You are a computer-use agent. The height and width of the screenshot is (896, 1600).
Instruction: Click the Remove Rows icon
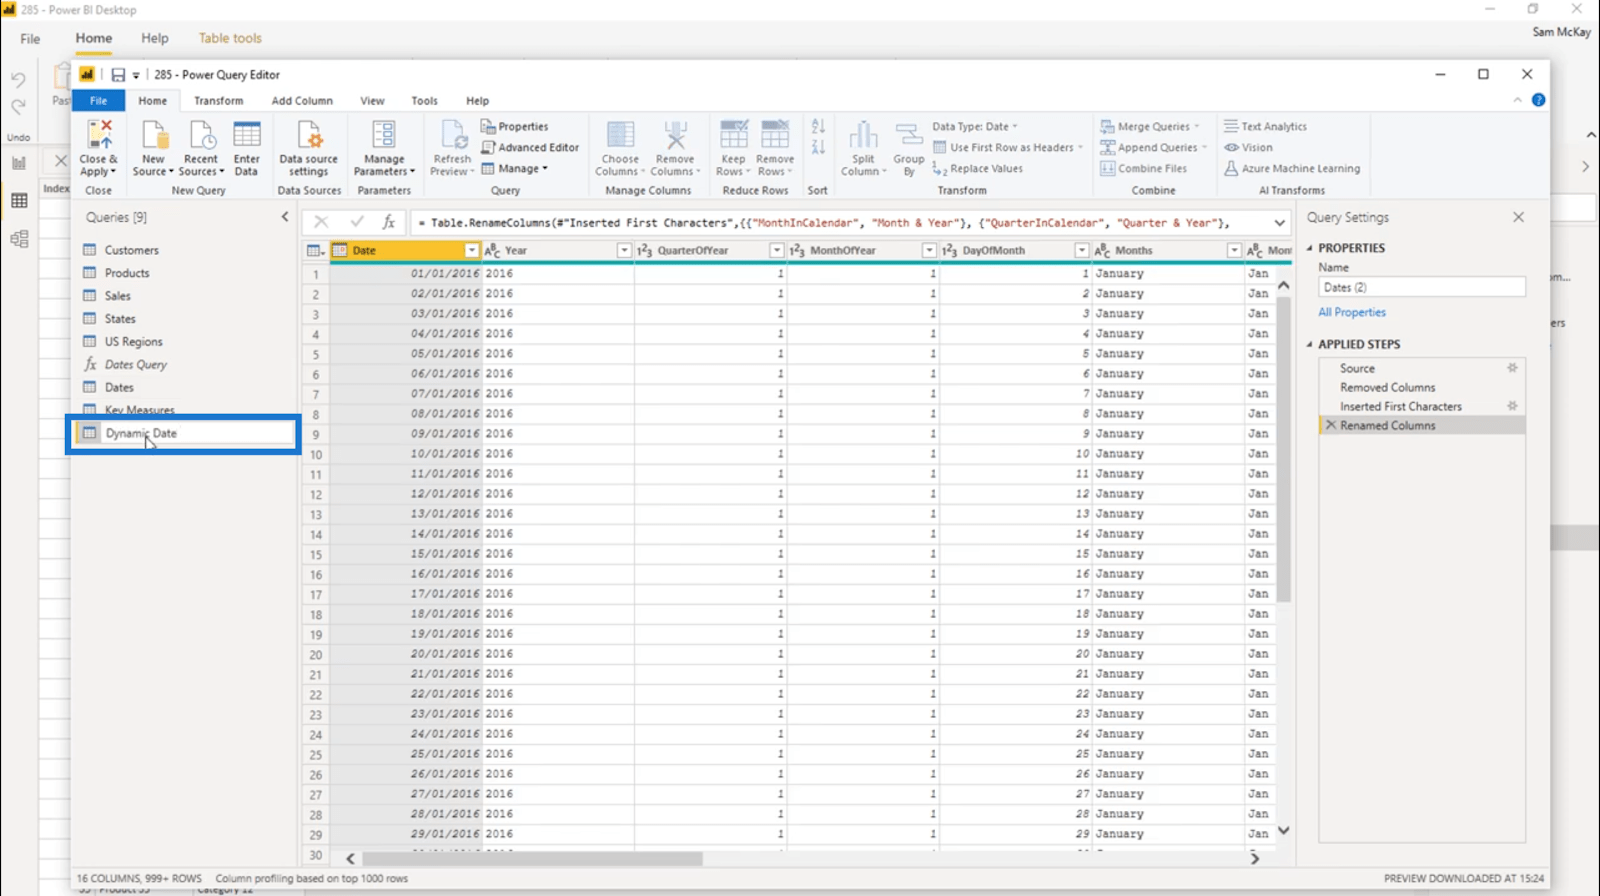pyautogui.click(x=775, y=135)
